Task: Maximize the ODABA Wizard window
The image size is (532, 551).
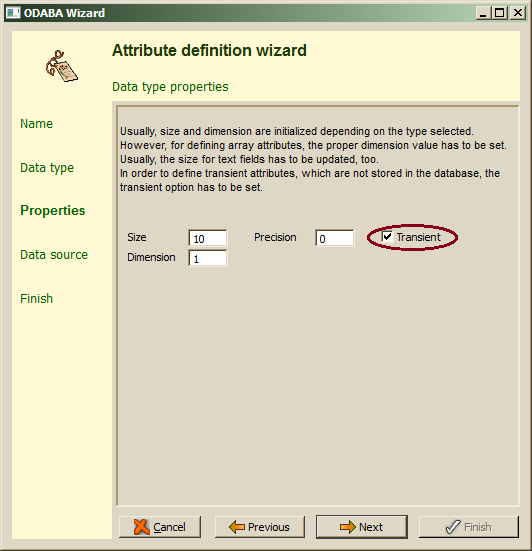Action: tap(500, 13)
